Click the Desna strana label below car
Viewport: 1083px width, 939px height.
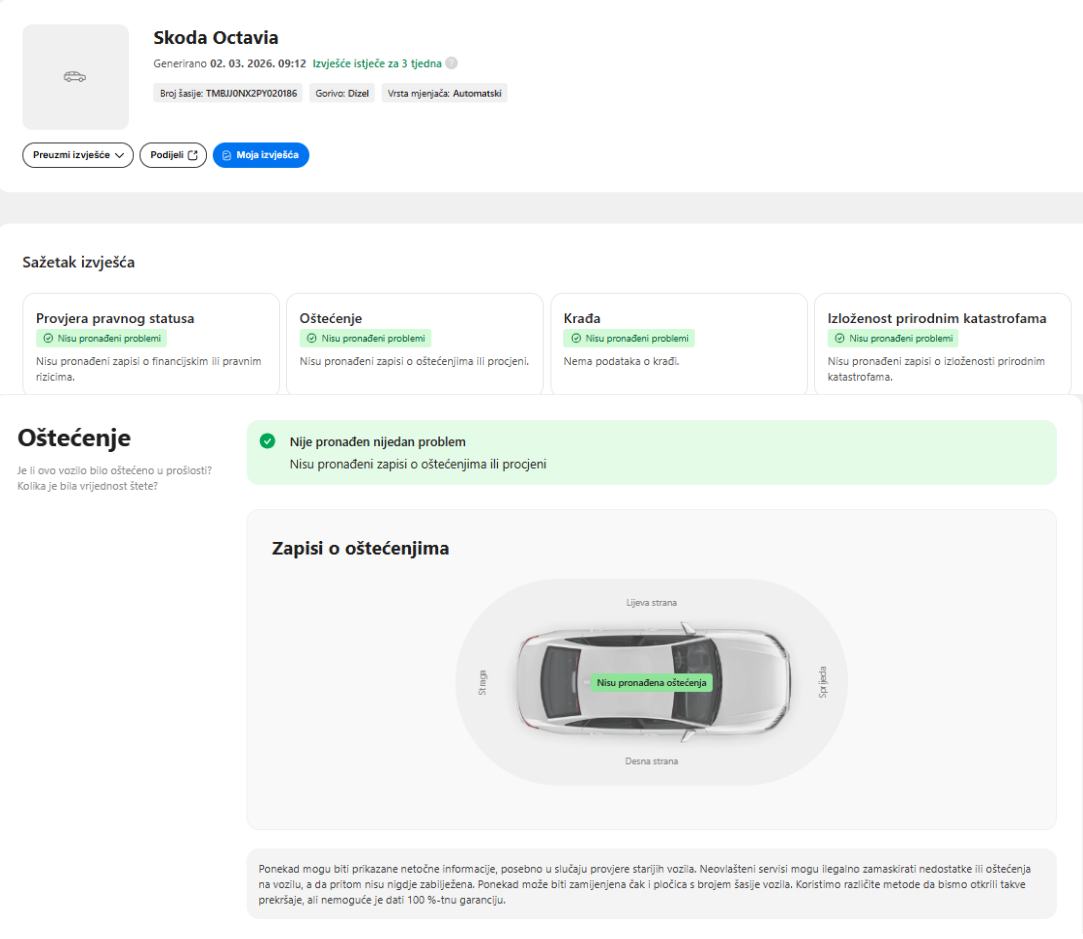[651, 762]
